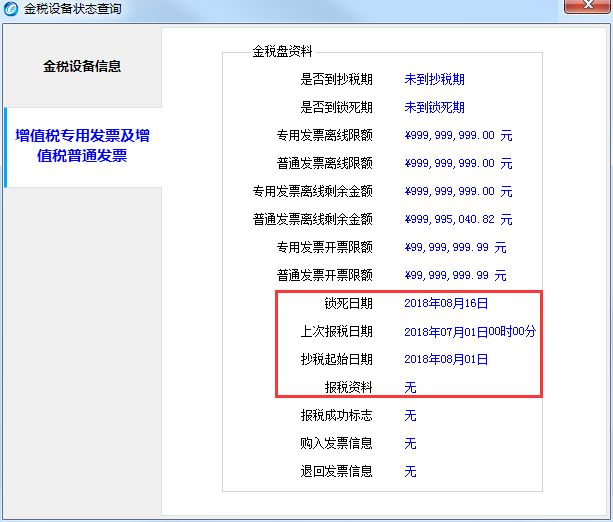Select the 专用发票离线剩余金额 value
The image size is (613, 522).
(x=458, y=191)
